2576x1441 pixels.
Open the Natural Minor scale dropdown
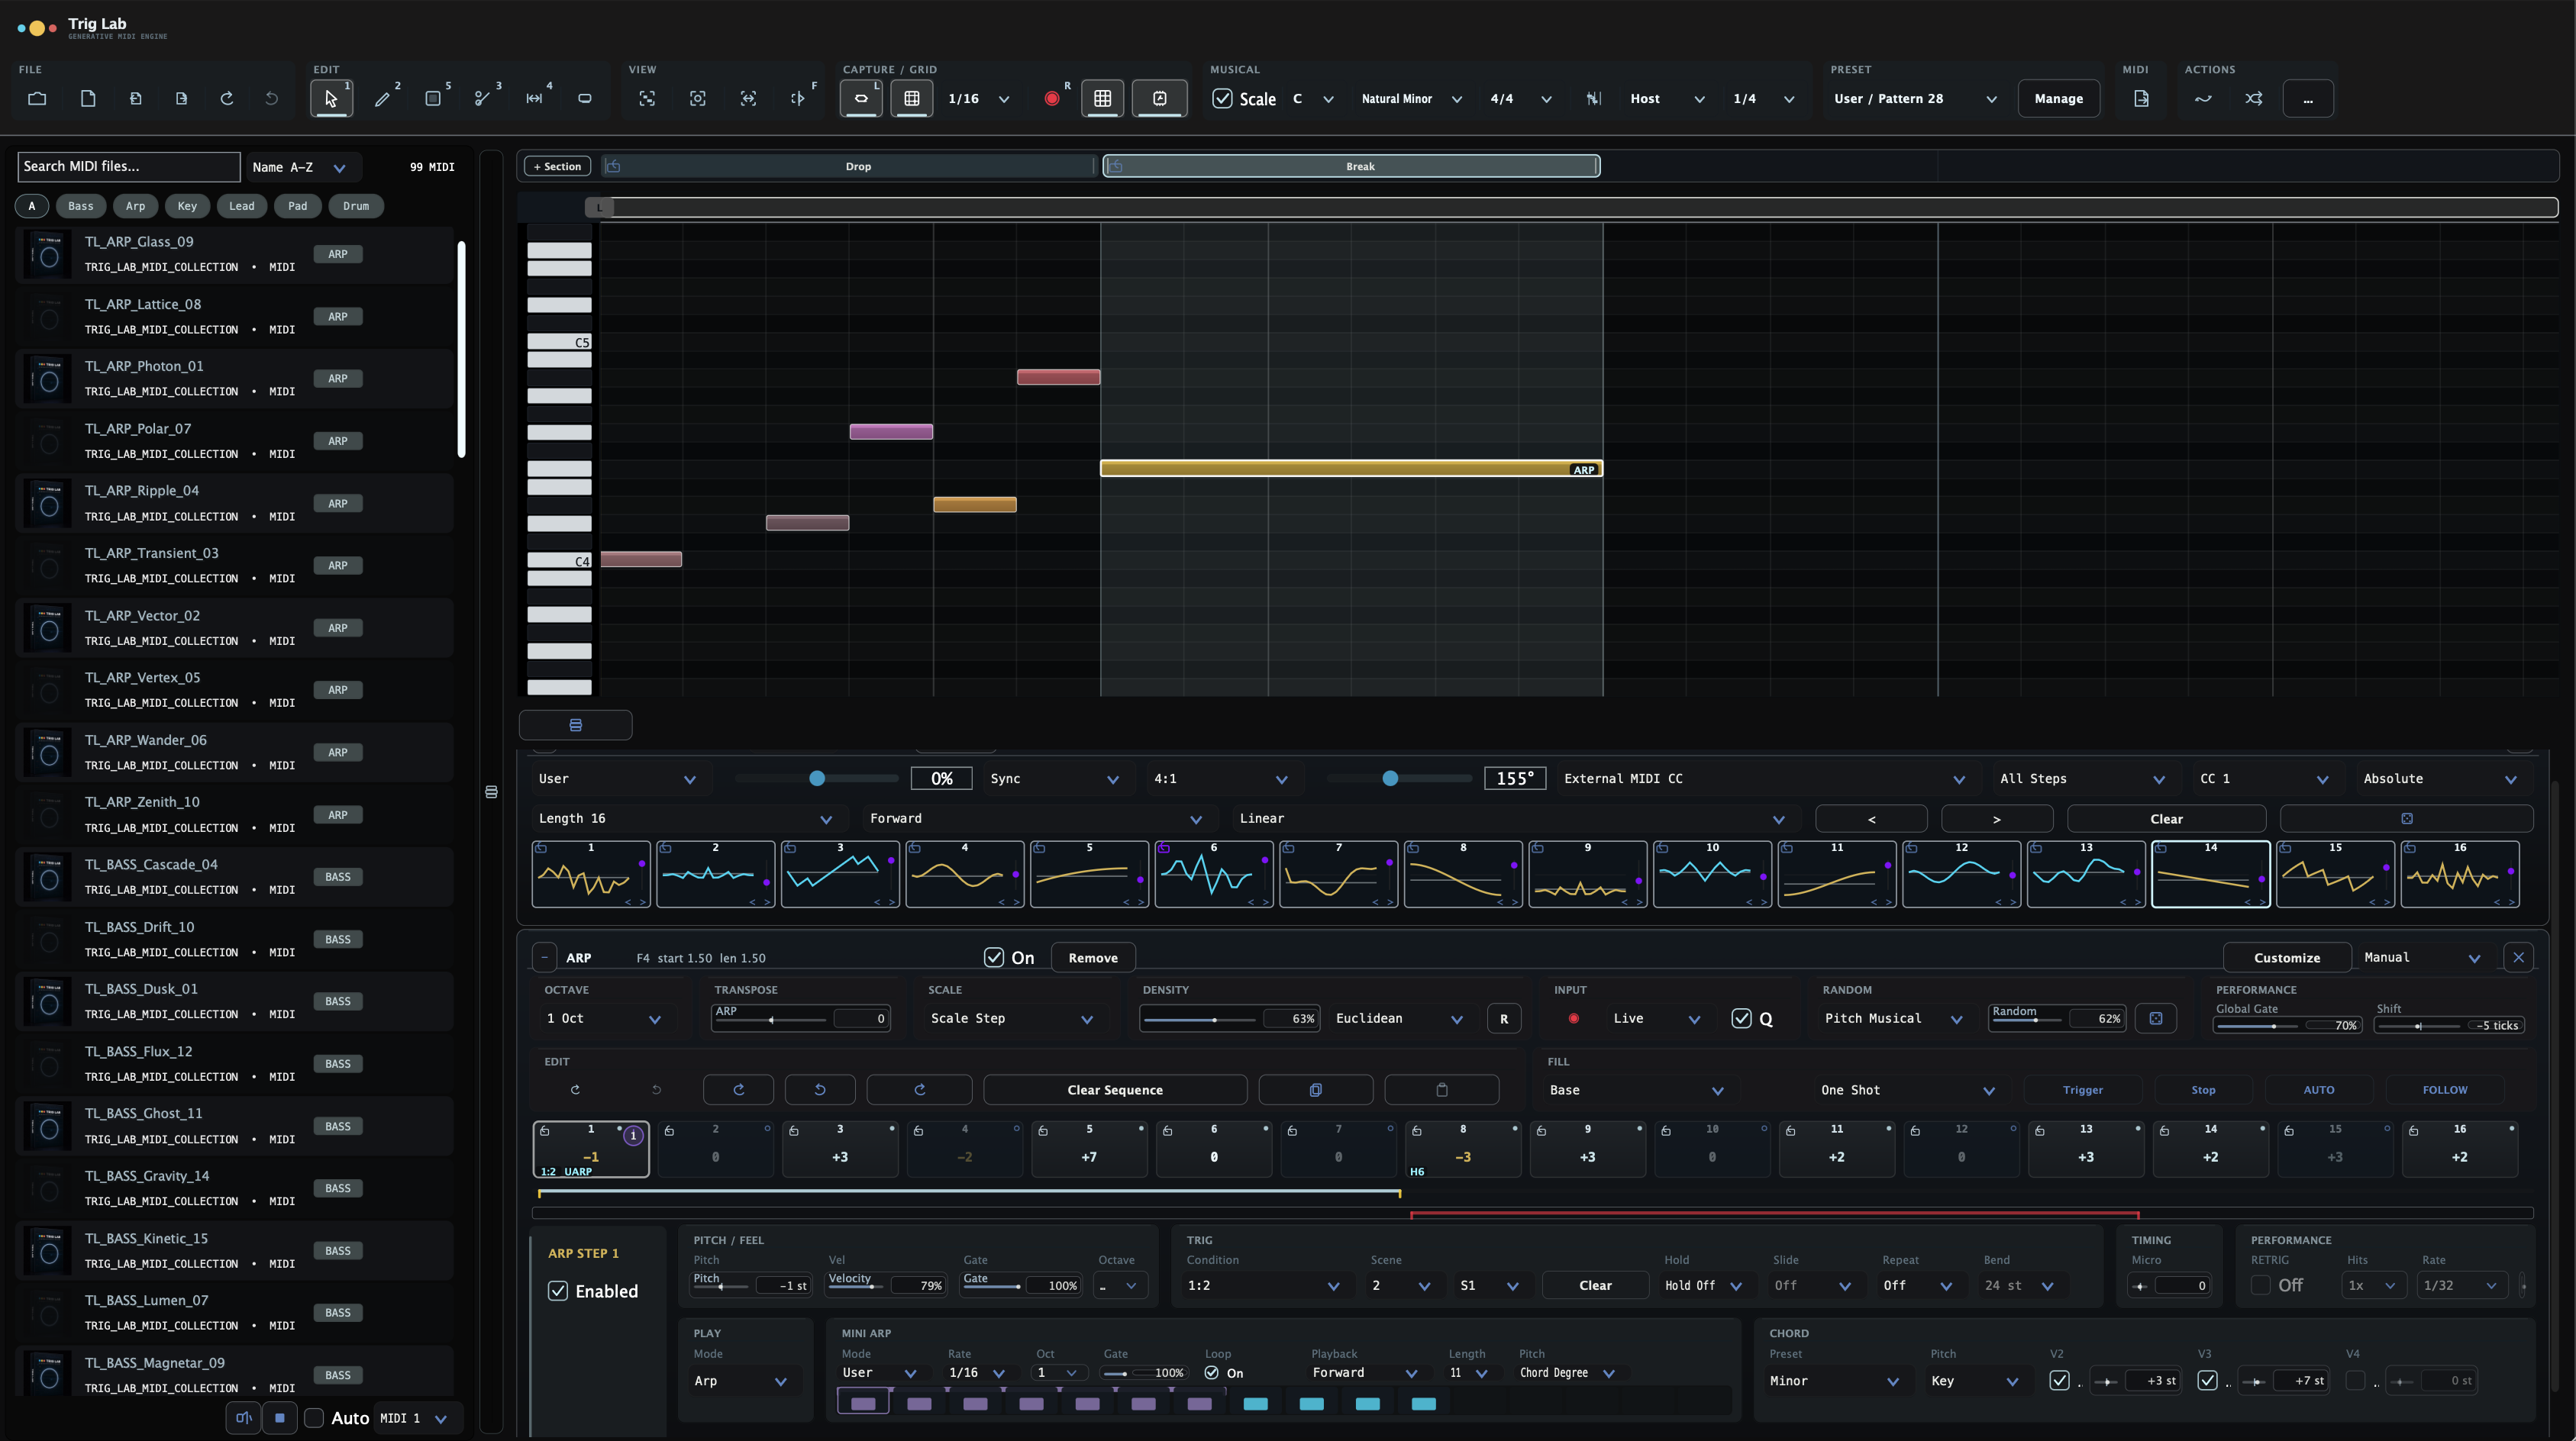pos(1411,98)
